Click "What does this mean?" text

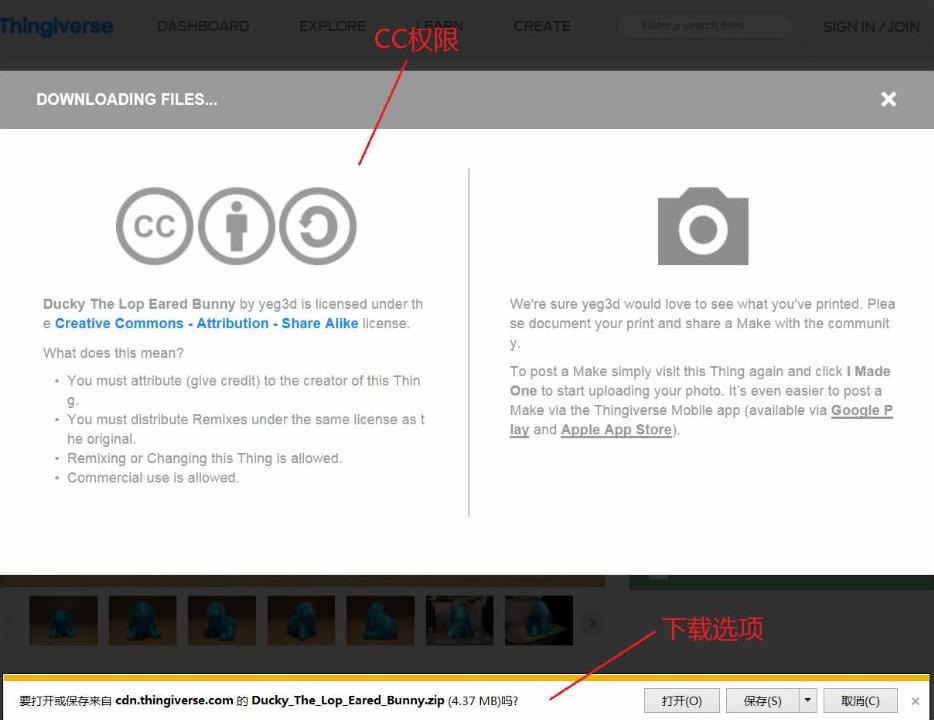click(x=113, y=353)
